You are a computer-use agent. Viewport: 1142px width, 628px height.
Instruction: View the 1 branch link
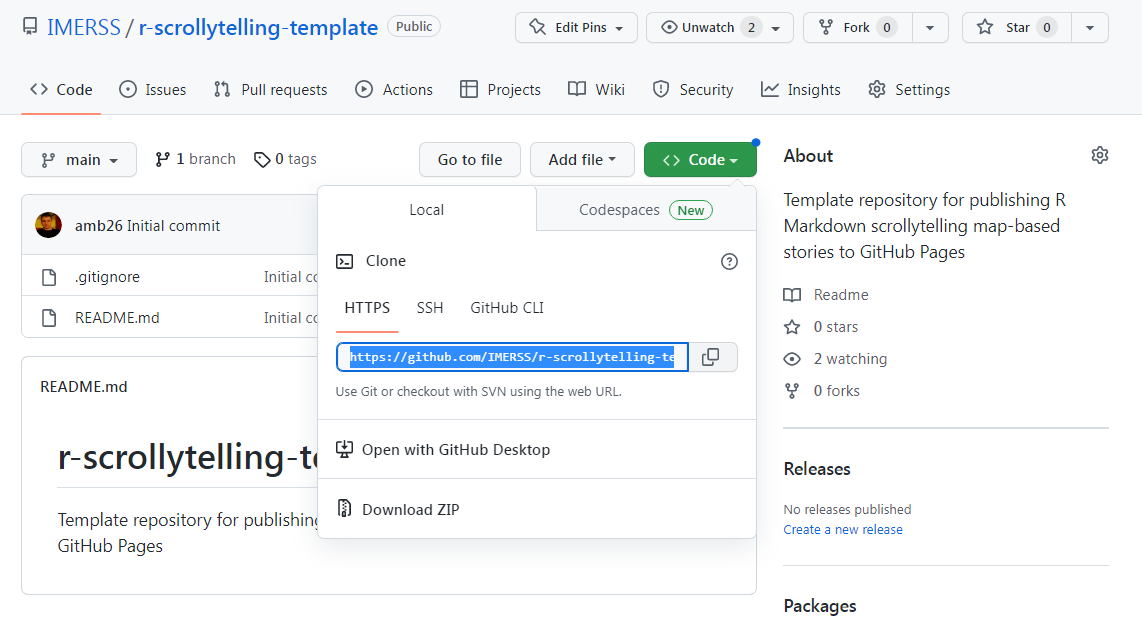point(195,159)
